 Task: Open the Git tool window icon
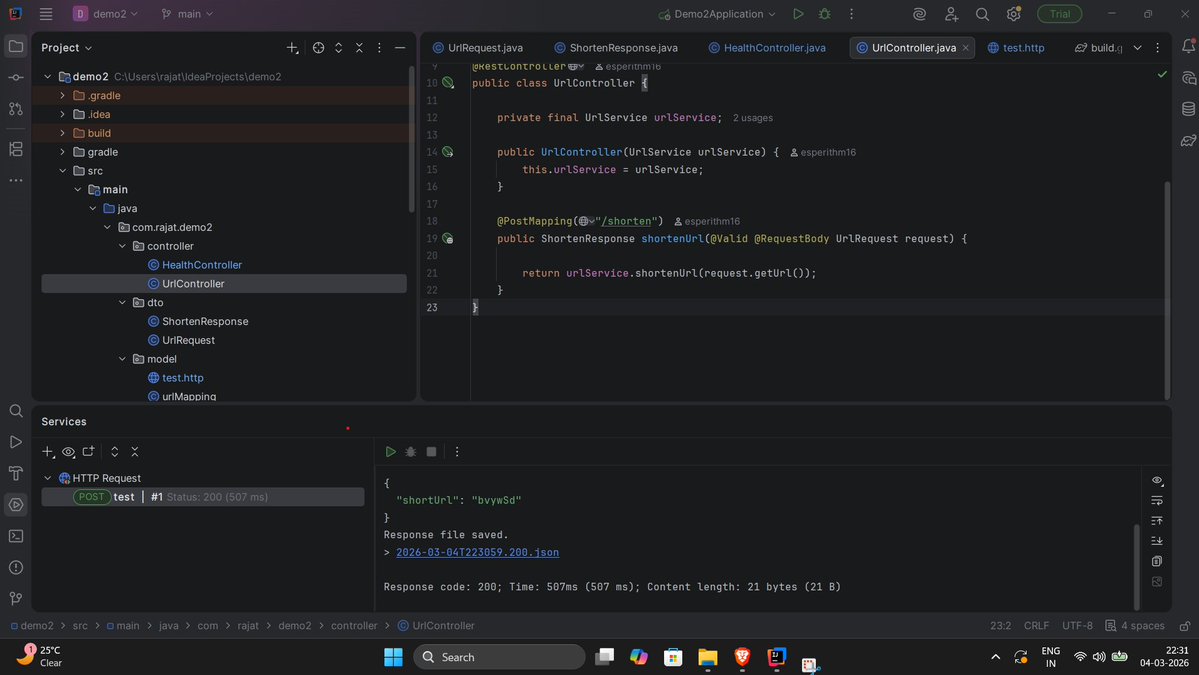[x=15, y=599]
